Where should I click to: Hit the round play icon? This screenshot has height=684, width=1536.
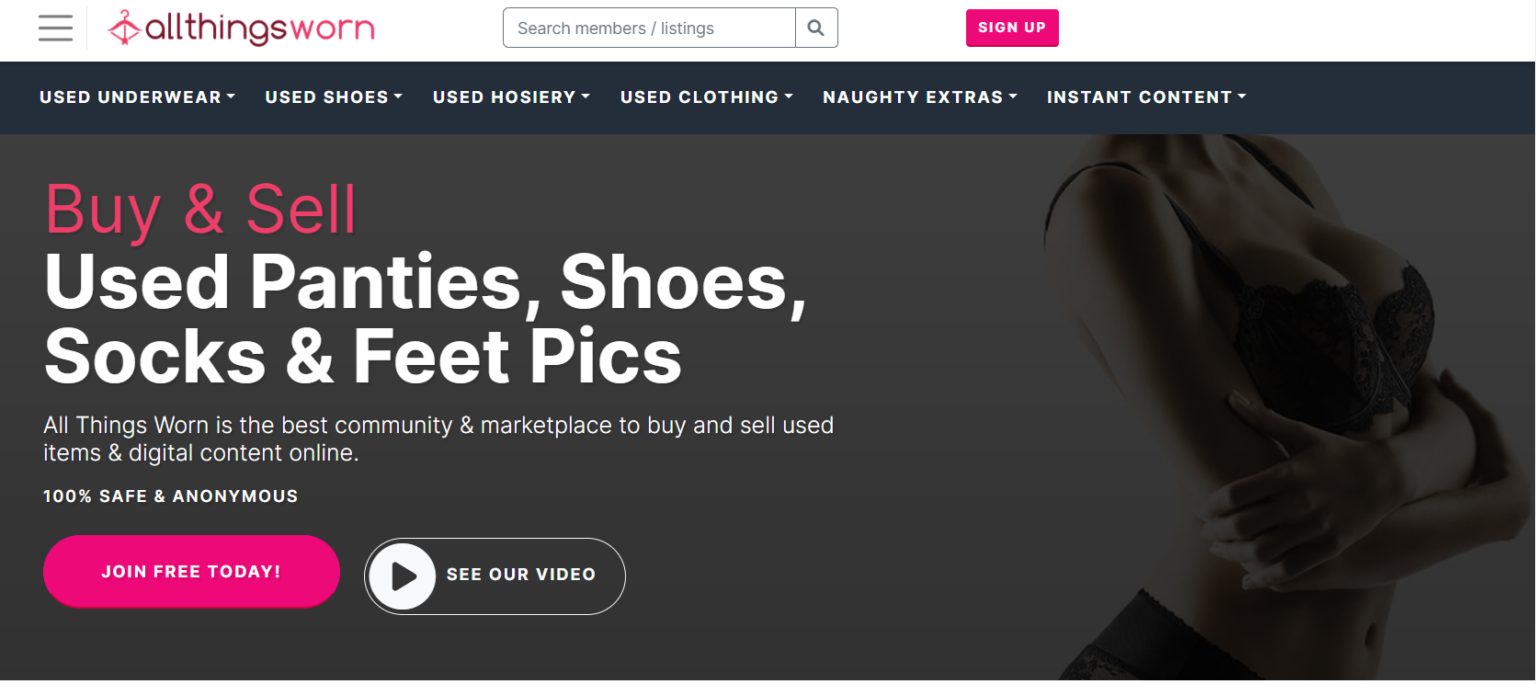(402, 576)
